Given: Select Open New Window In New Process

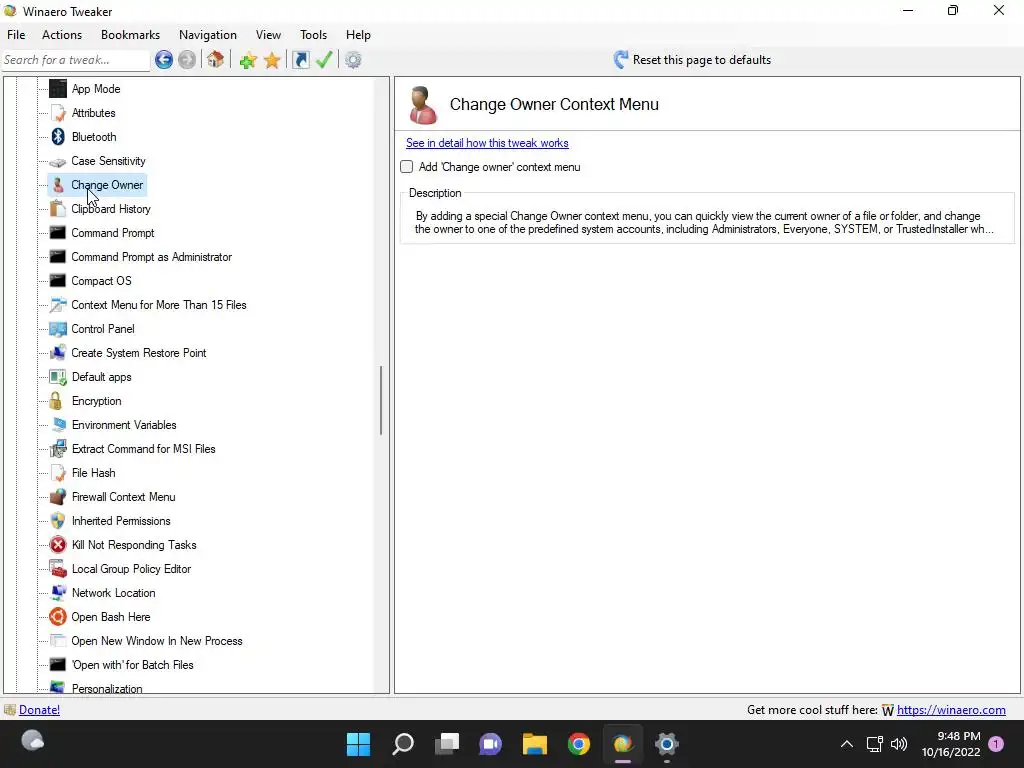Looking at the screenshot, I should point(157,641).
